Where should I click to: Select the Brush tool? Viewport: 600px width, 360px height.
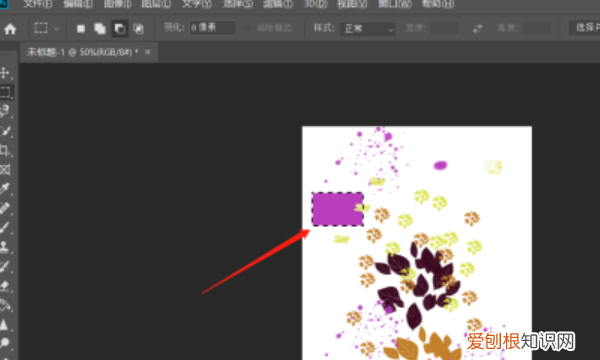tap(5, 228)
